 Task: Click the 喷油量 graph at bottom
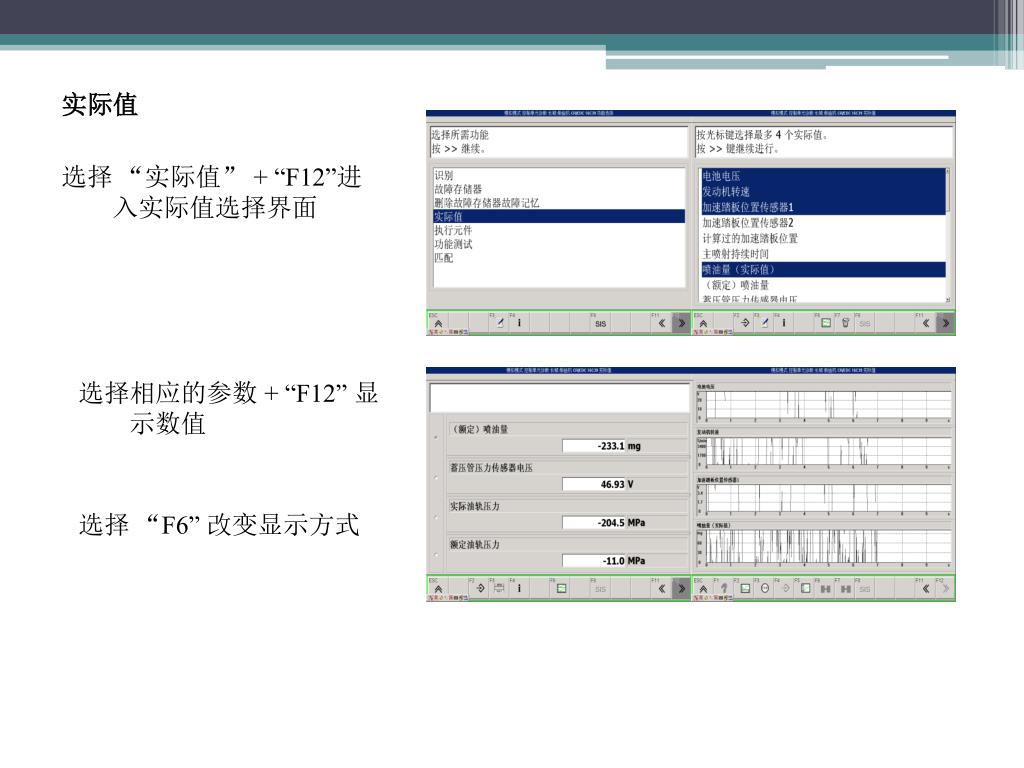[x=828, y=547]
